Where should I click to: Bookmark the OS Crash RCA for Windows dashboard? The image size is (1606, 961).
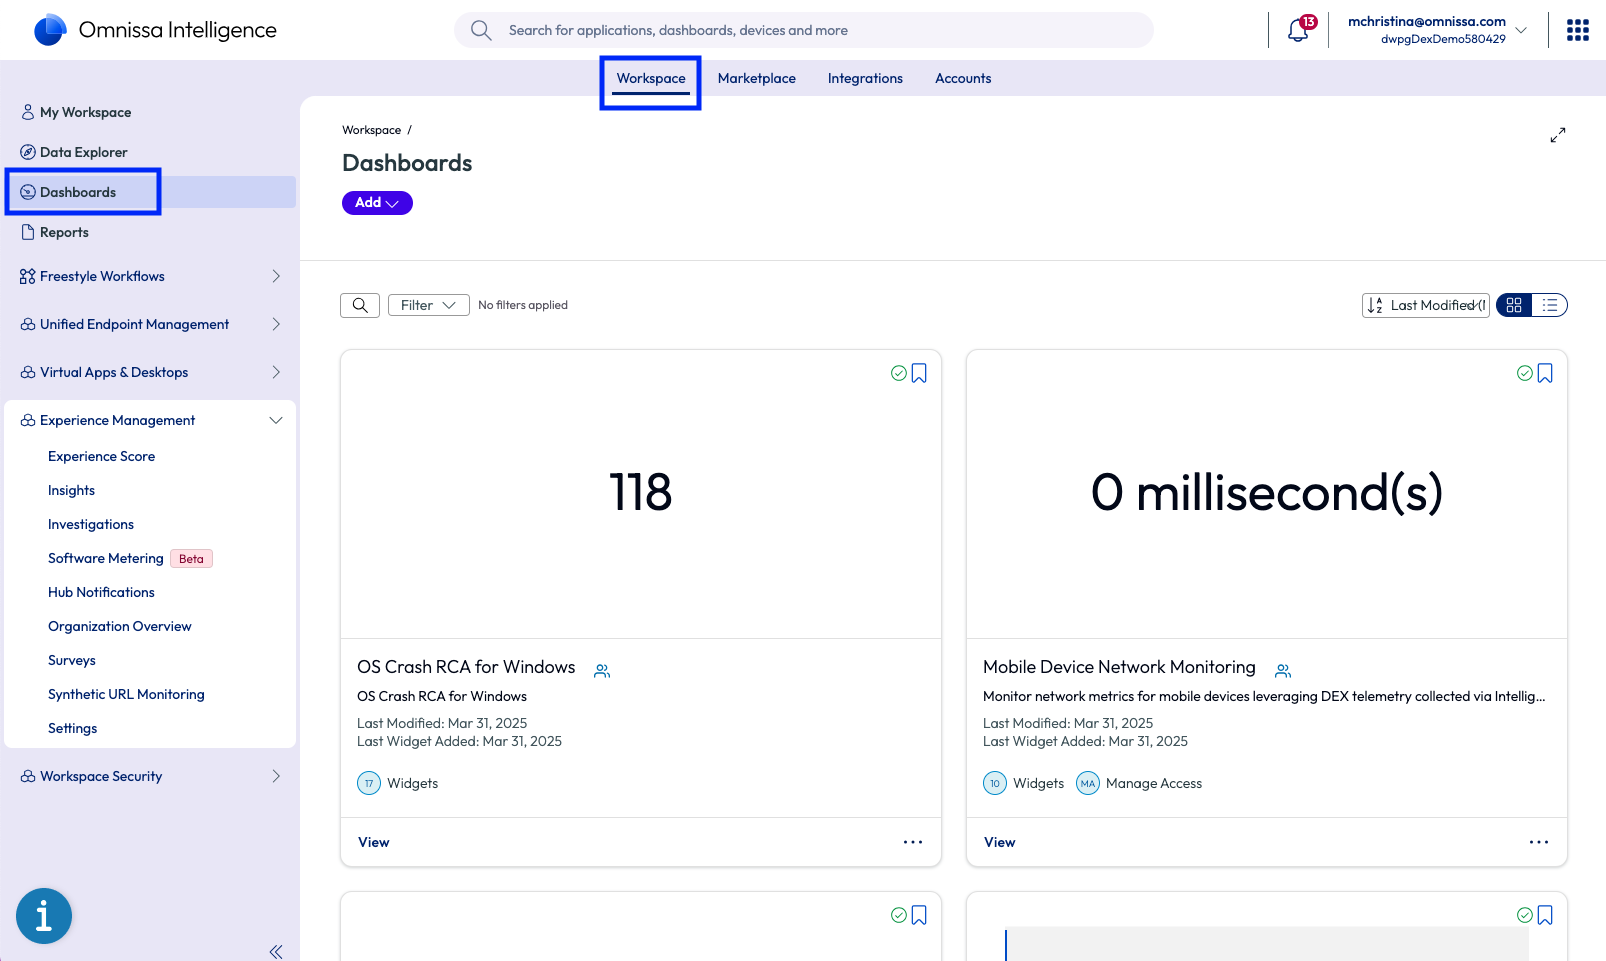click(x=919, y=373)
